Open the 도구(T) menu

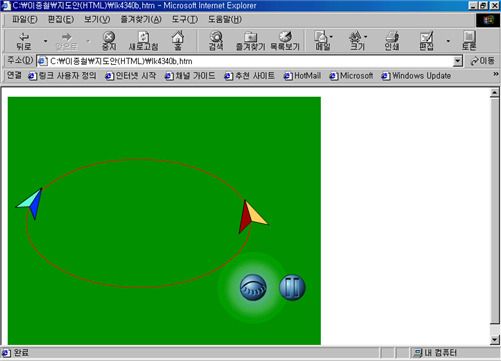pos(185,19)
